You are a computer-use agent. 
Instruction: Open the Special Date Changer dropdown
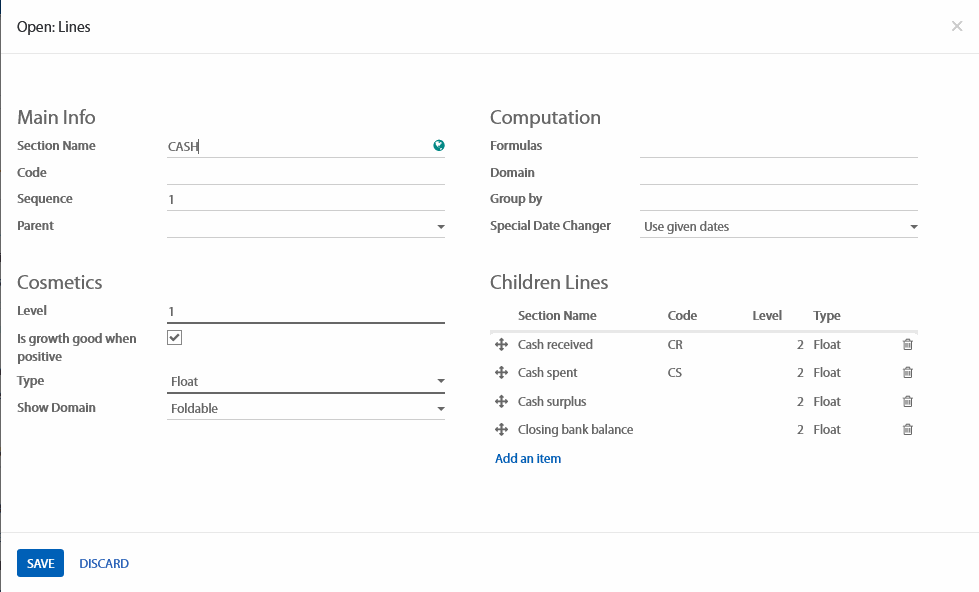tap(778, 227)
